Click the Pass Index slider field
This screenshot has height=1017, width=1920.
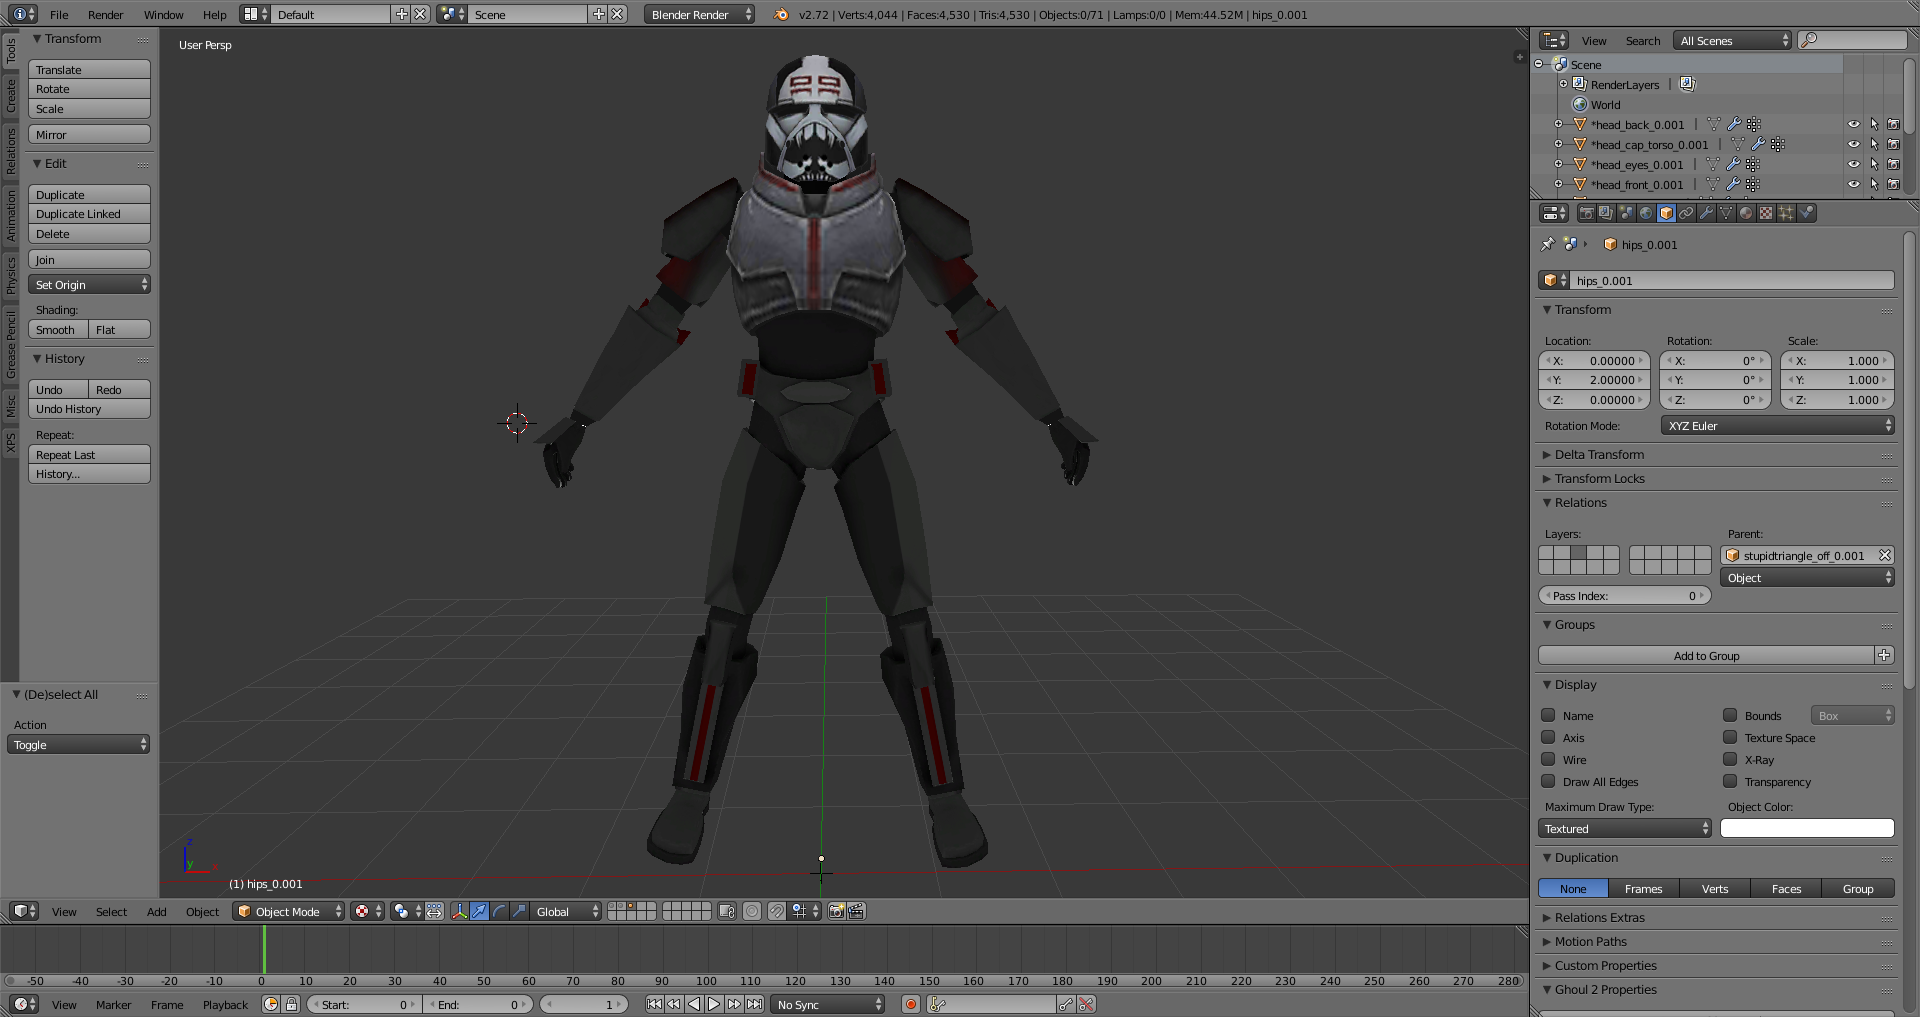coord(1624,595)
